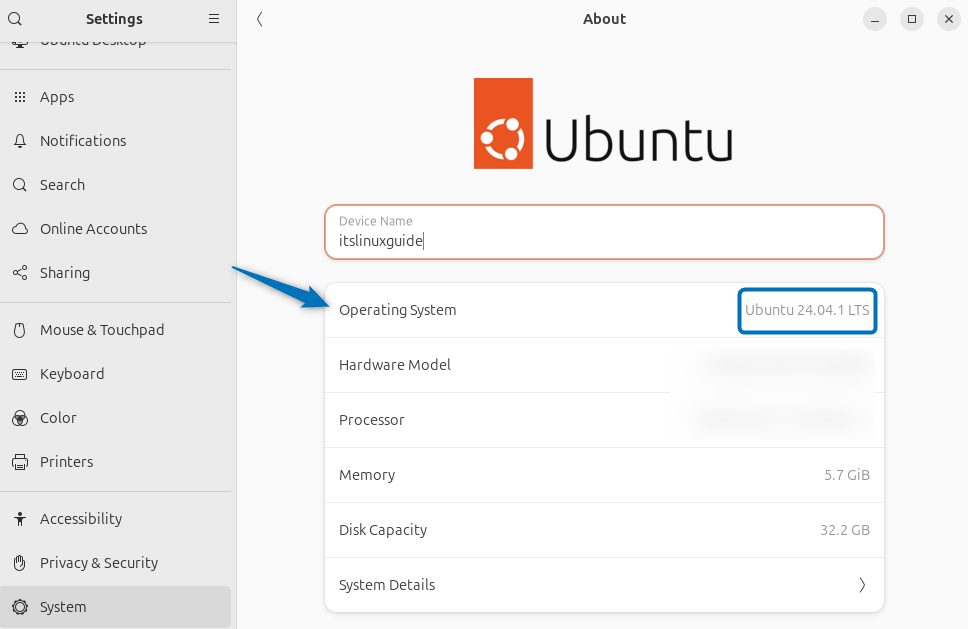Viewport: 968px width, 629px height.
Task: Click the search icon in the header bar
Action: [x=13, y=18]
